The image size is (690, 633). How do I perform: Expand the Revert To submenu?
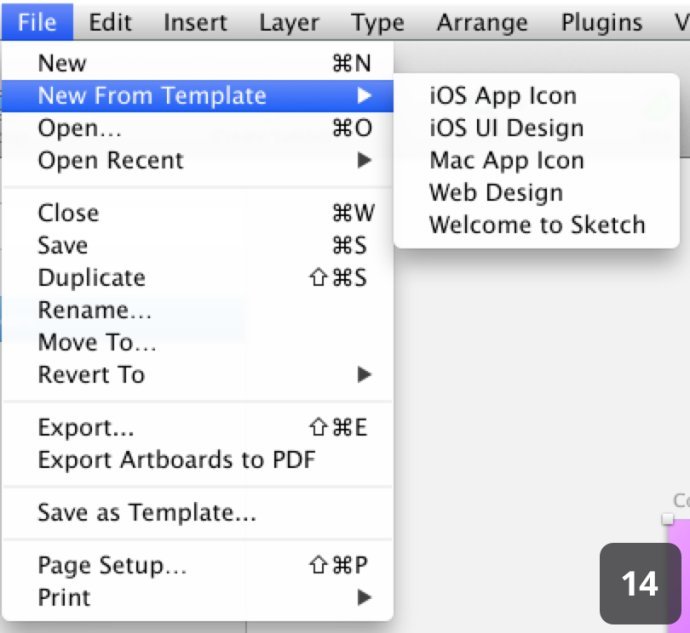197,375
